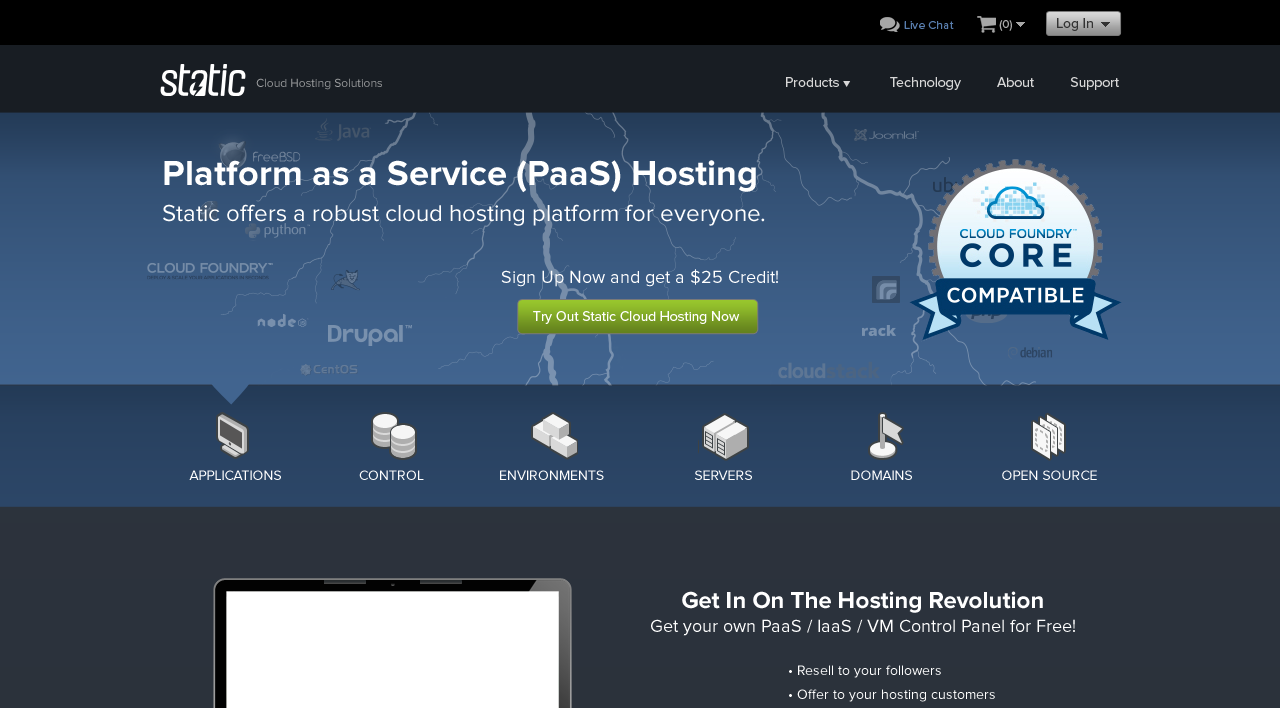
Task: Select the Servers box icon
Action: click(x=725, y=436)
